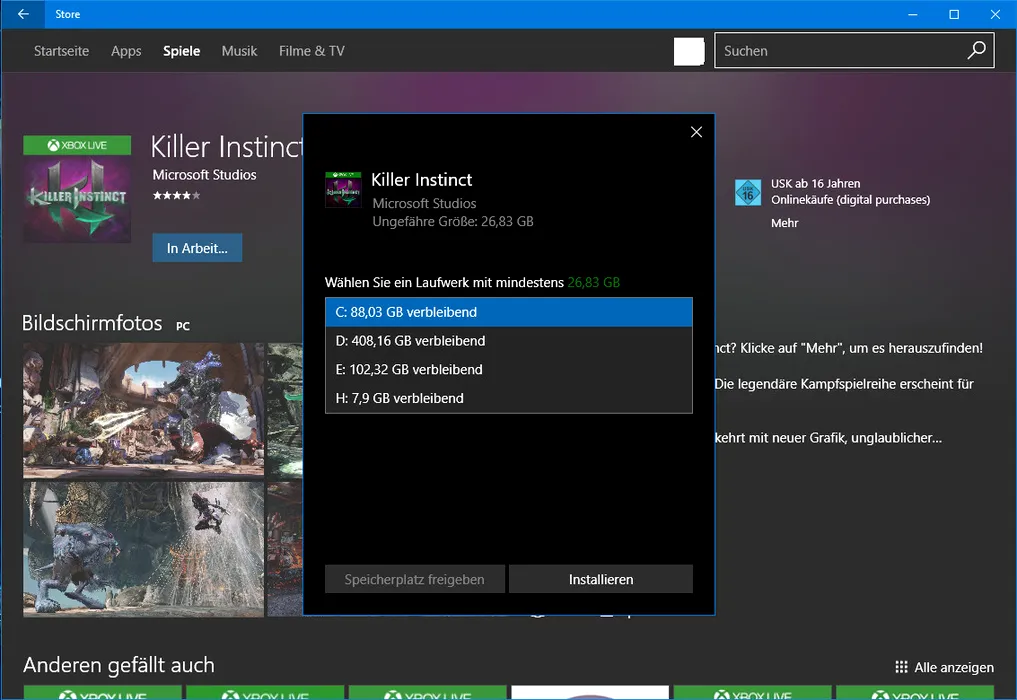The image size is (1017, 700).
Task: Click the PC label beside Bildschirmfotos
Action: tap(183, 326)
